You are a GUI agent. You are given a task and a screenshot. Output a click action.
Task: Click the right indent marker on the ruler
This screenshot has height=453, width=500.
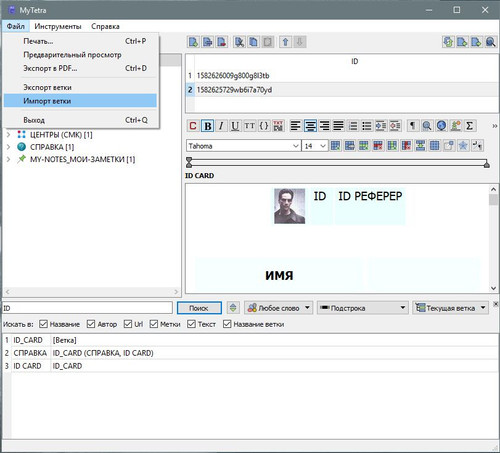point(487,164)
